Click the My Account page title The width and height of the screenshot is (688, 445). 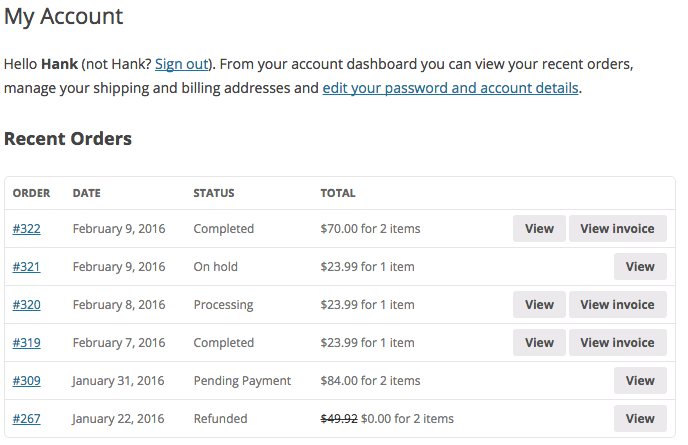coord(64,17)
